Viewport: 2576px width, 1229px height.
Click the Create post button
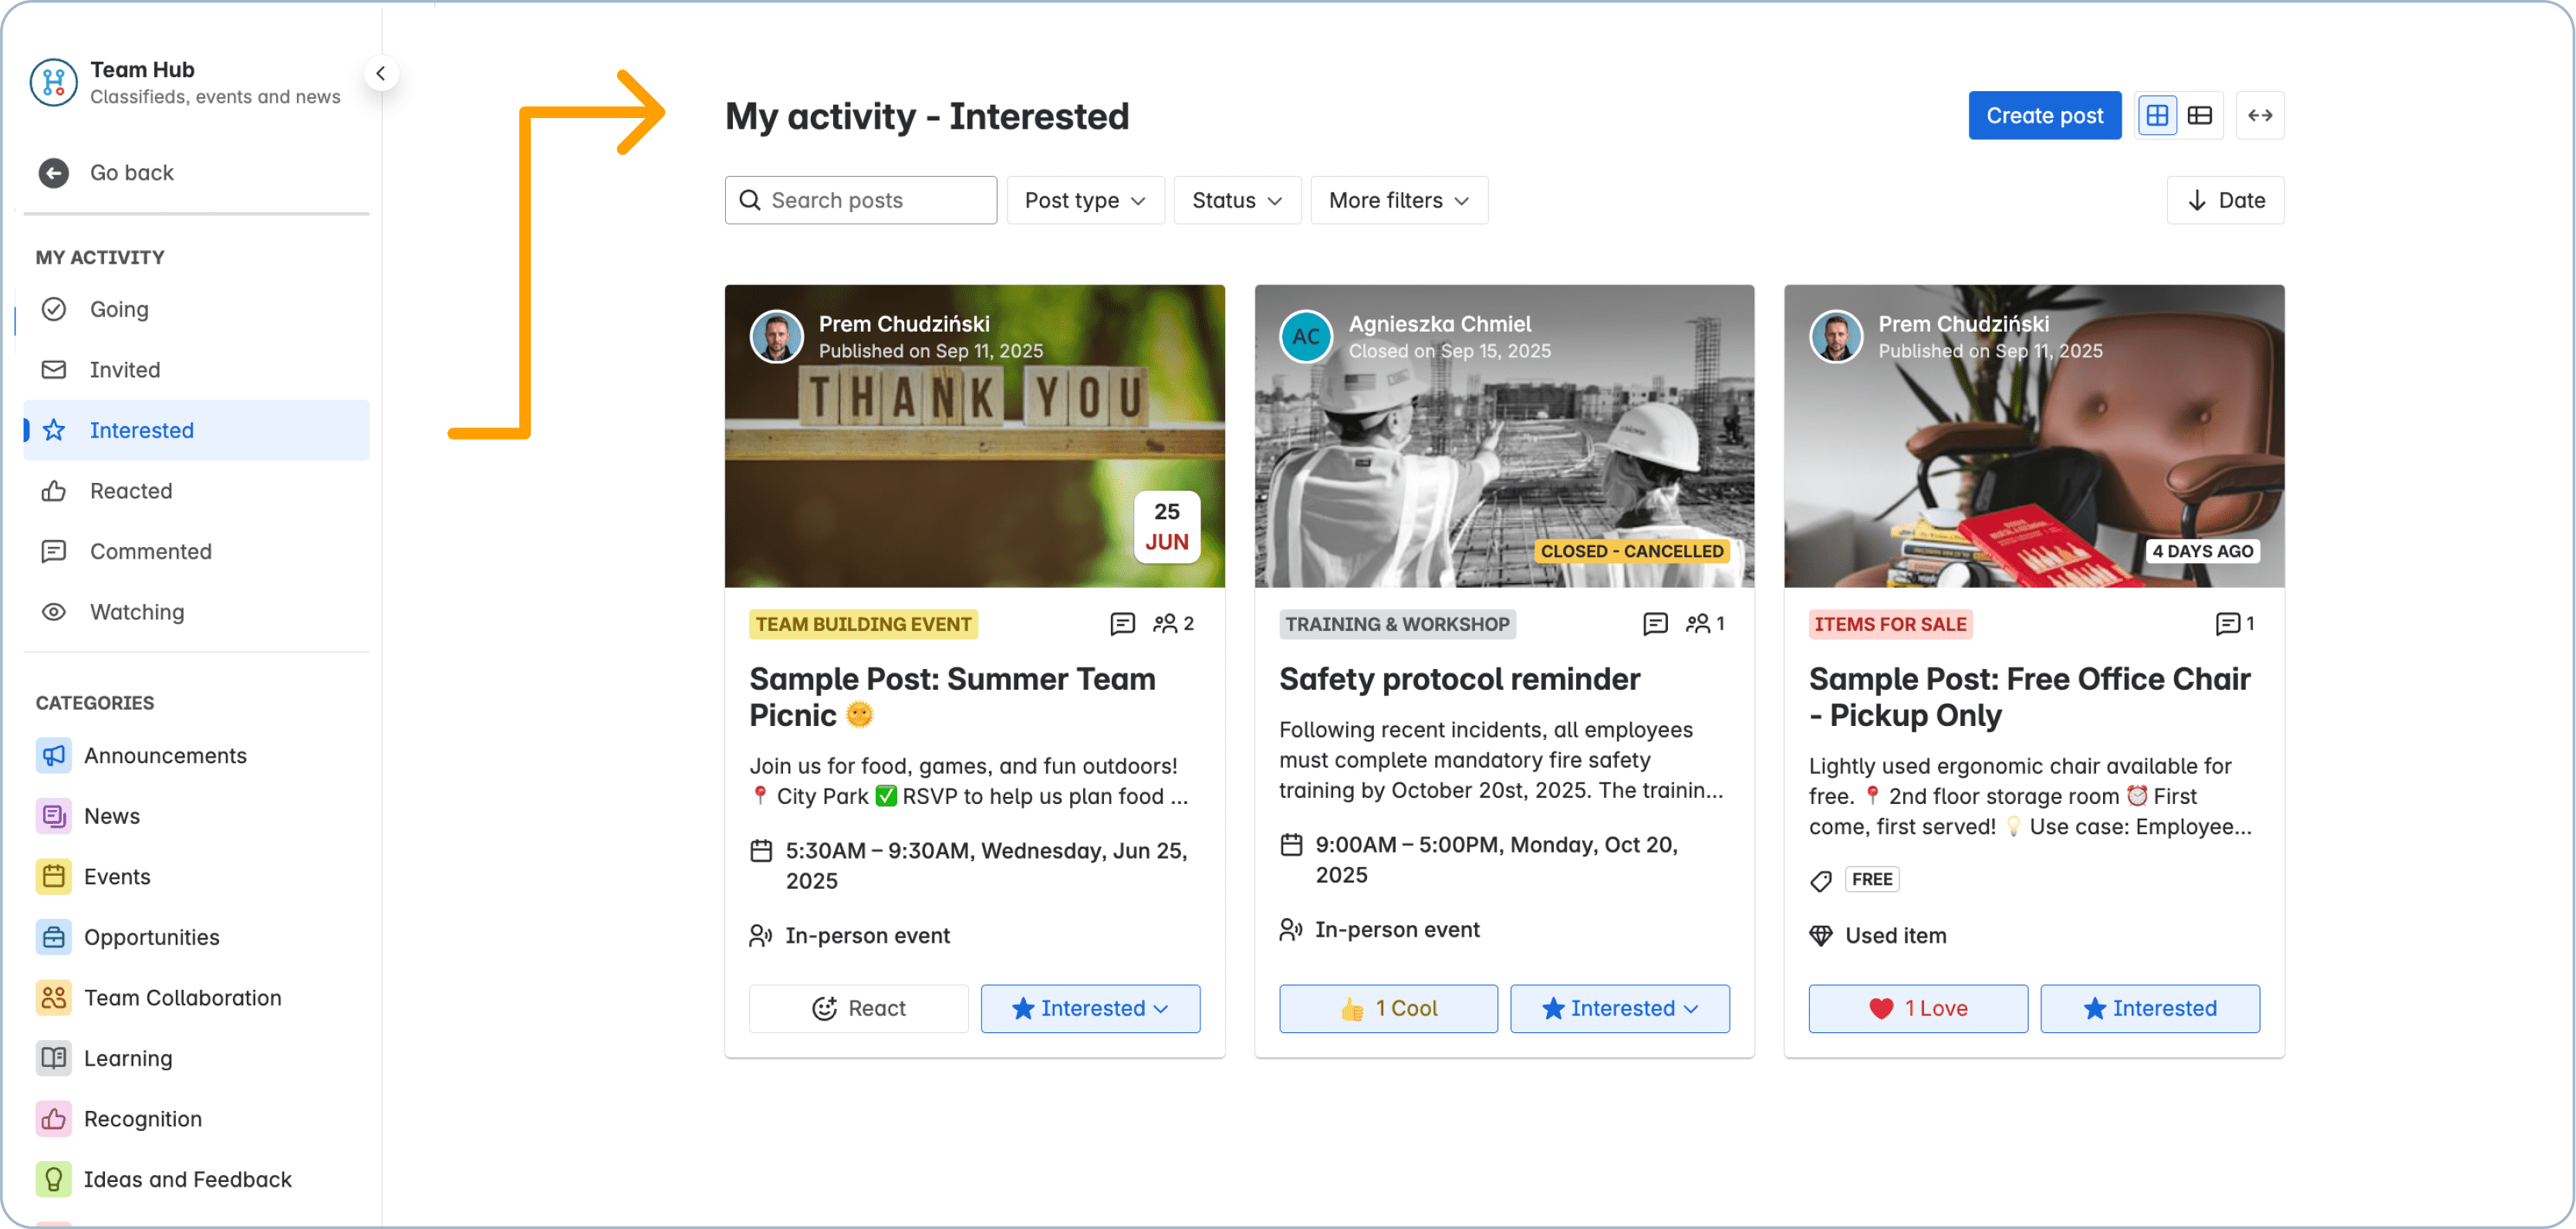(x=2044, y=115)
